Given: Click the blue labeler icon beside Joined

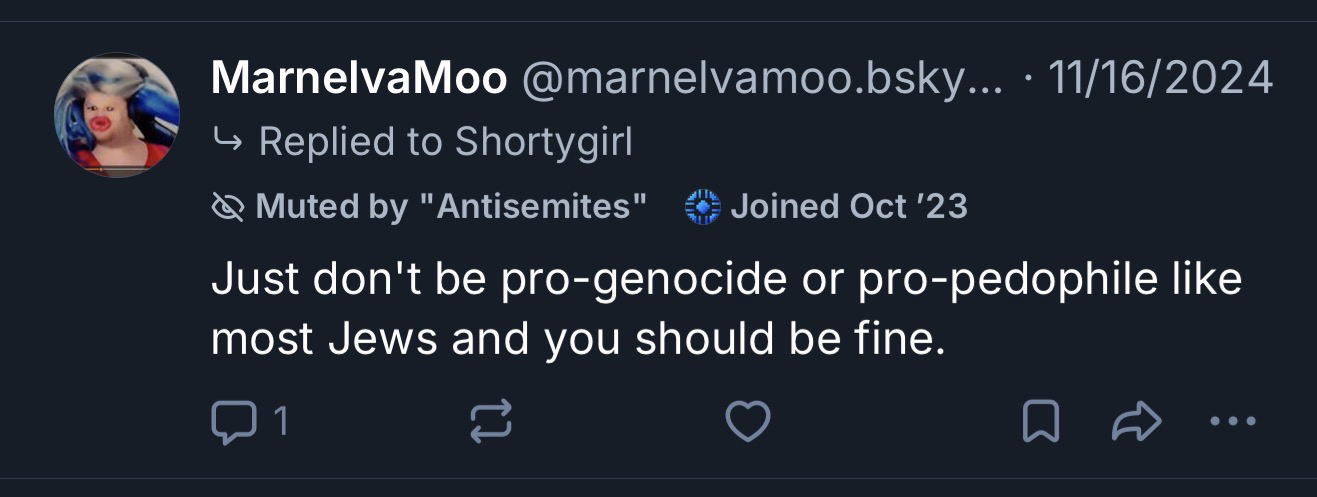Looking at the screenshot, I should (x=703, y=207).
